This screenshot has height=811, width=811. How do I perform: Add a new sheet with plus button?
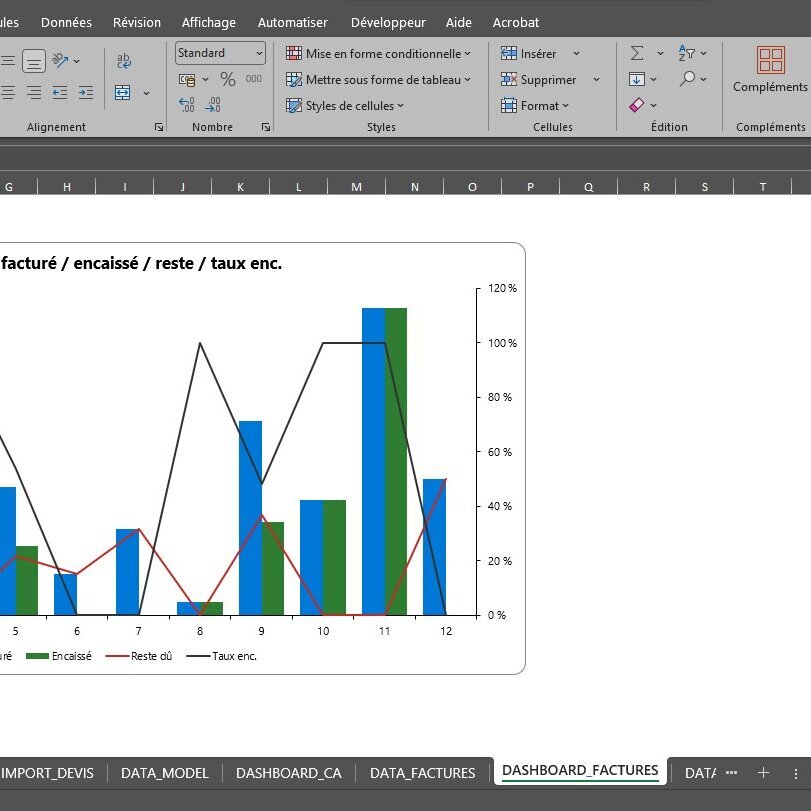(763, 772)
